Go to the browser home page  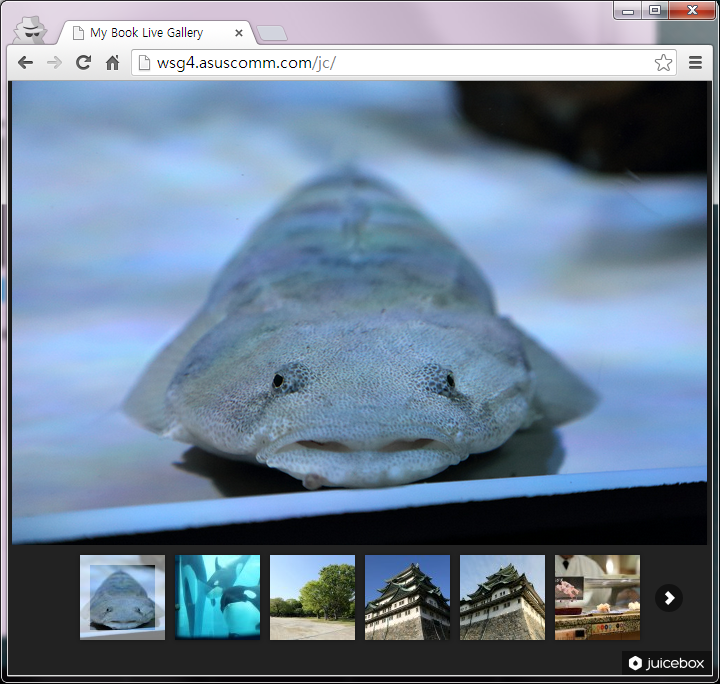[112, 63]
